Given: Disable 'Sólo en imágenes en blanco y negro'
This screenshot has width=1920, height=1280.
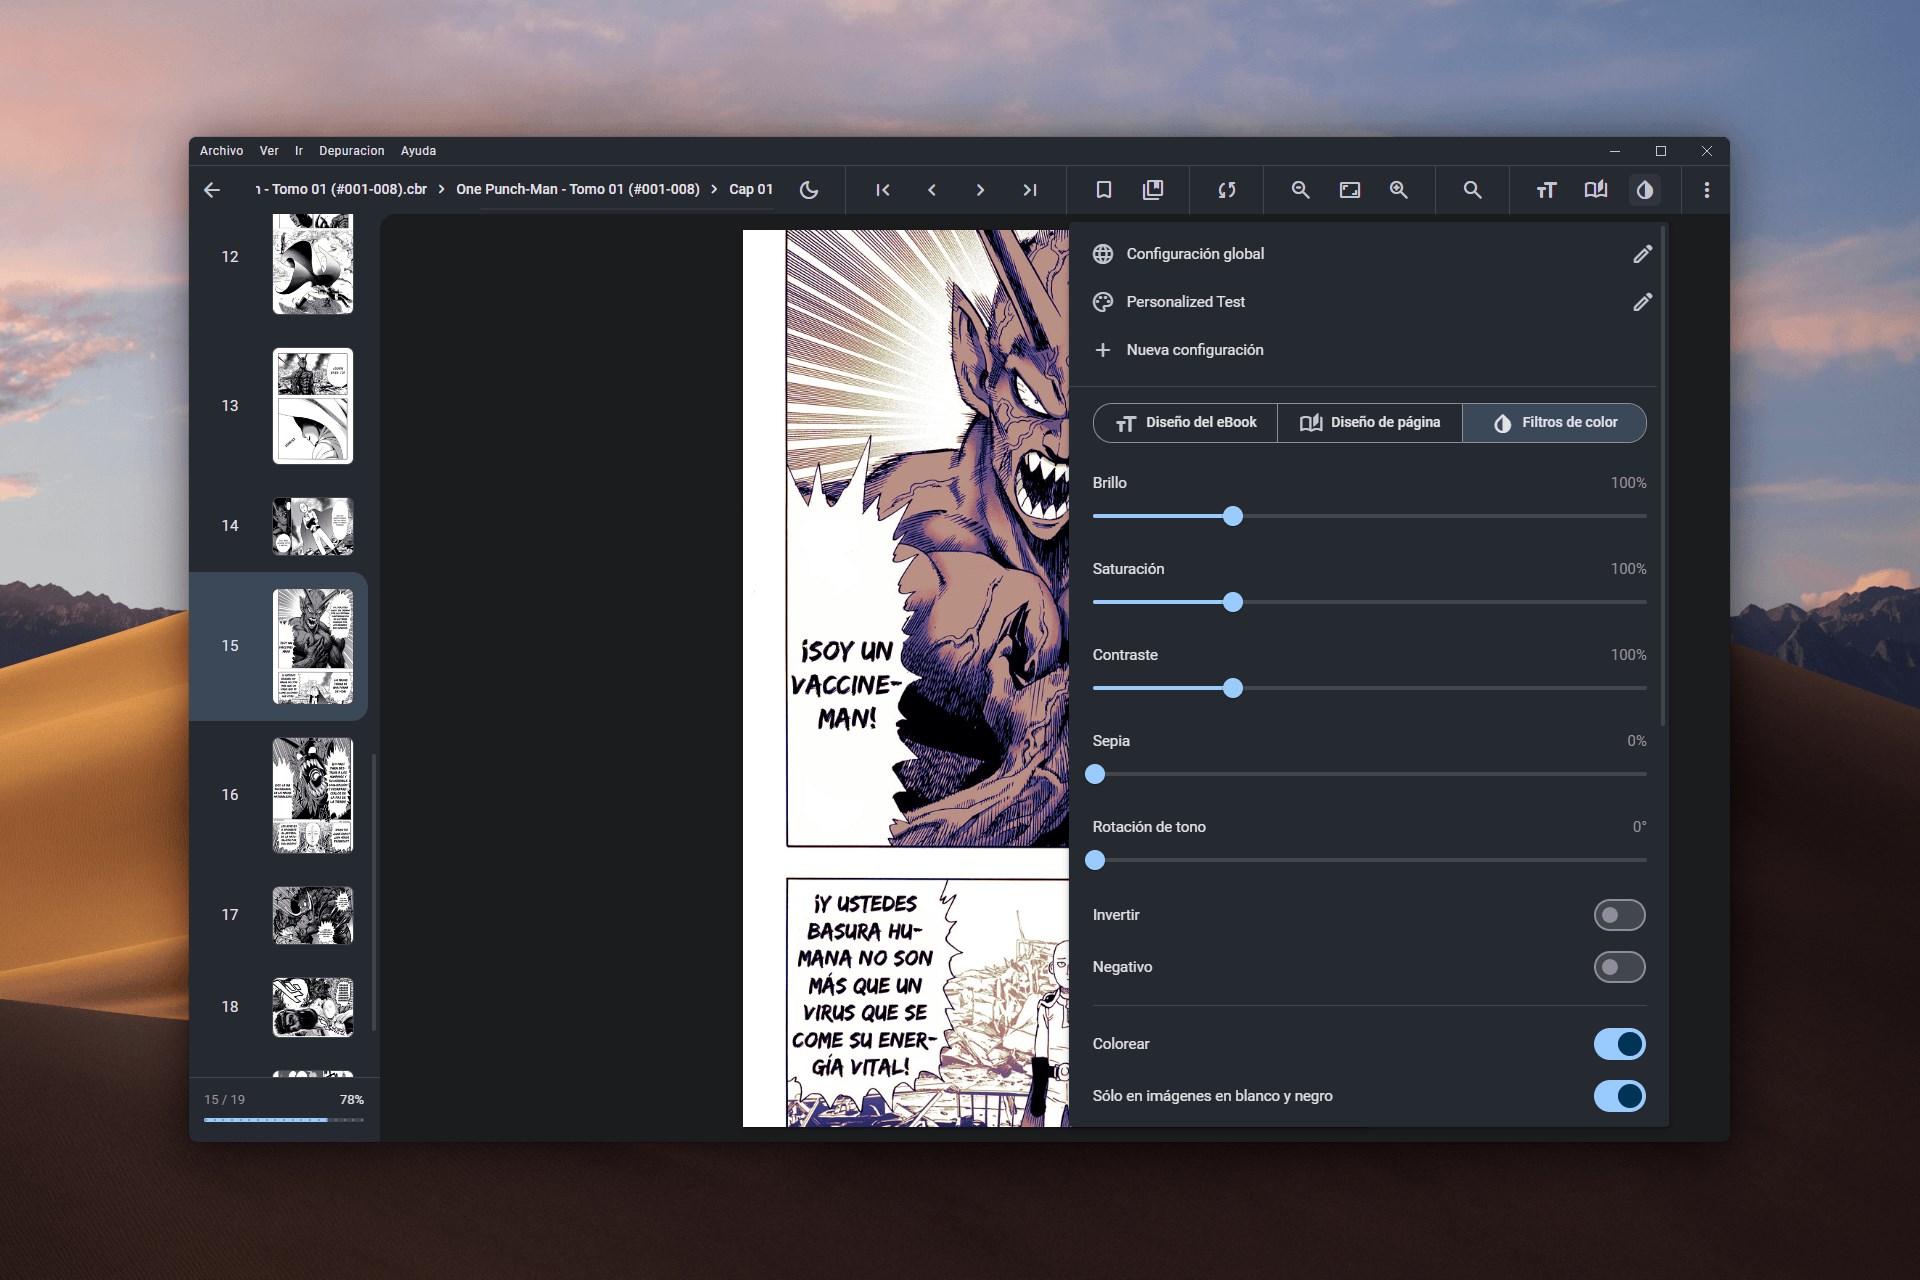Looking at the screenshot, I should [1622, 1096].
